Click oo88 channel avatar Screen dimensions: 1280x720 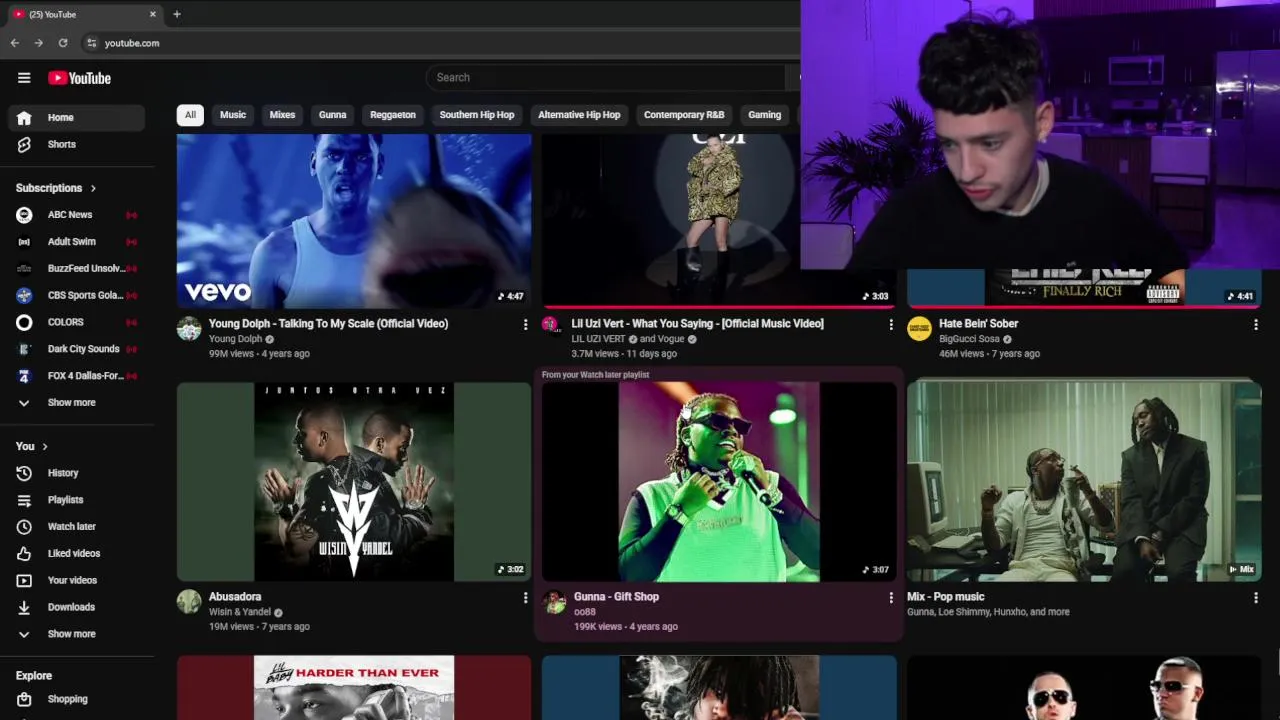554,601
